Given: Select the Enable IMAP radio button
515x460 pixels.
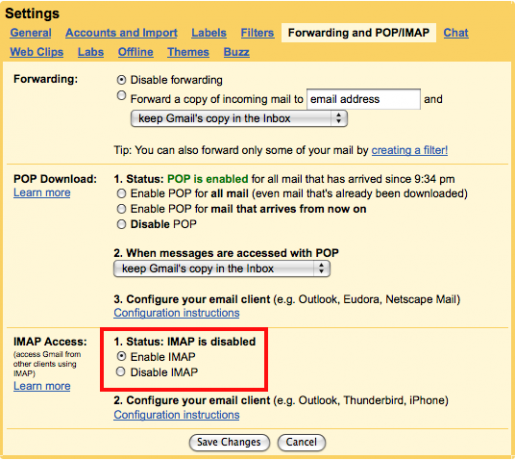Looking at the screenshot, I should (x=121, y=356).
